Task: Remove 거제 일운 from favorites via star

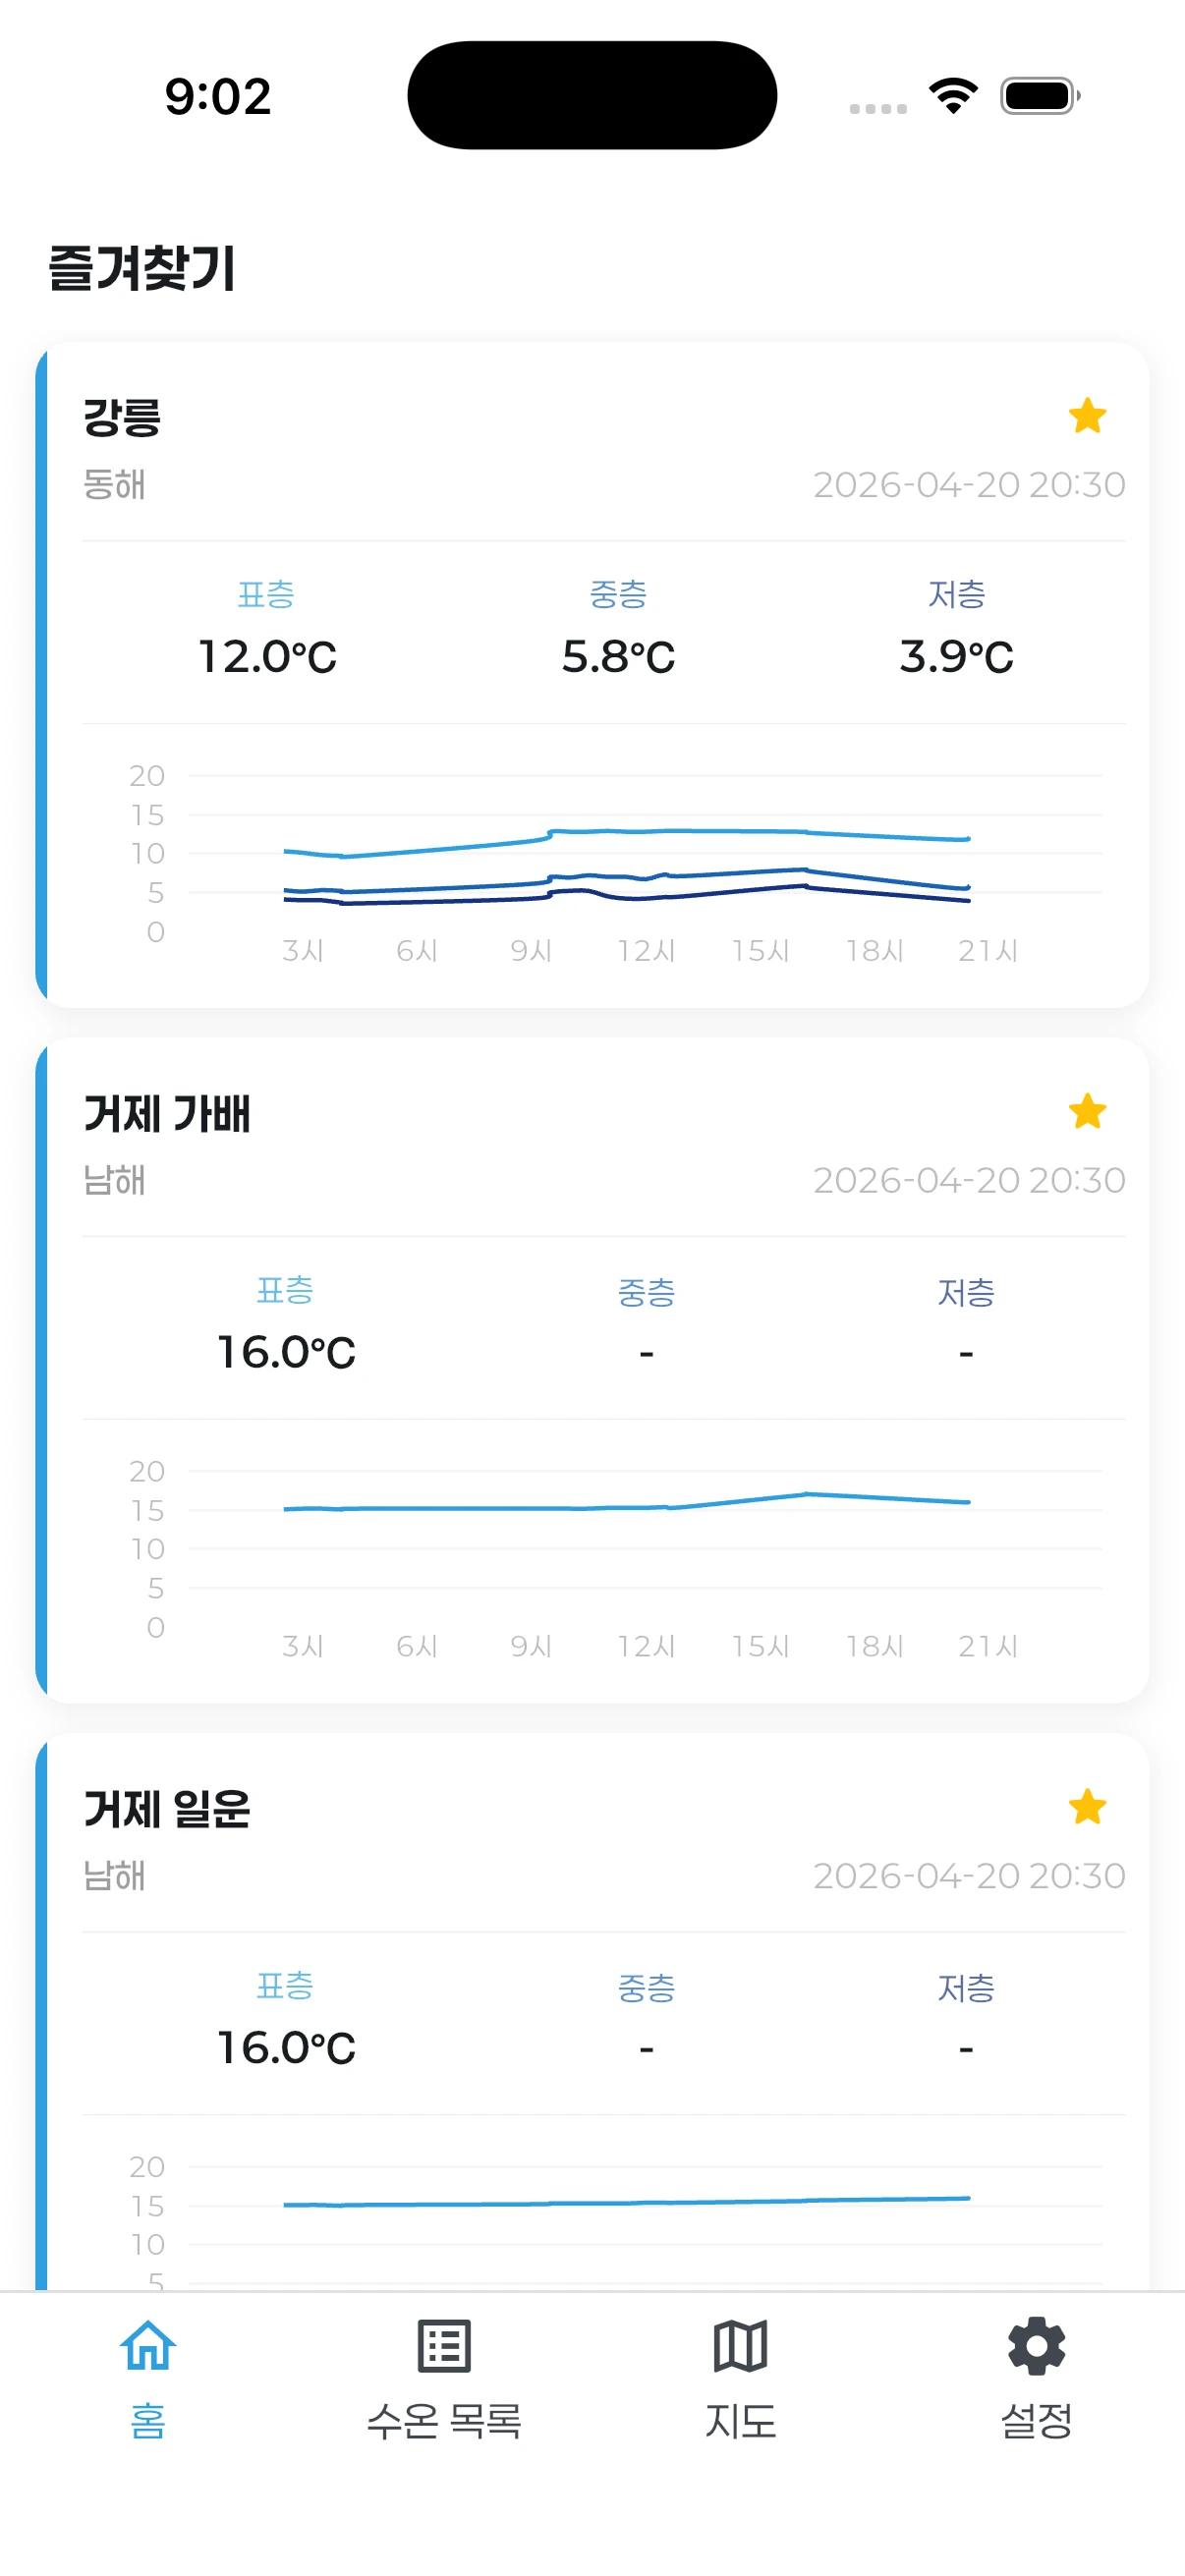Action: pos(1087,1807)
